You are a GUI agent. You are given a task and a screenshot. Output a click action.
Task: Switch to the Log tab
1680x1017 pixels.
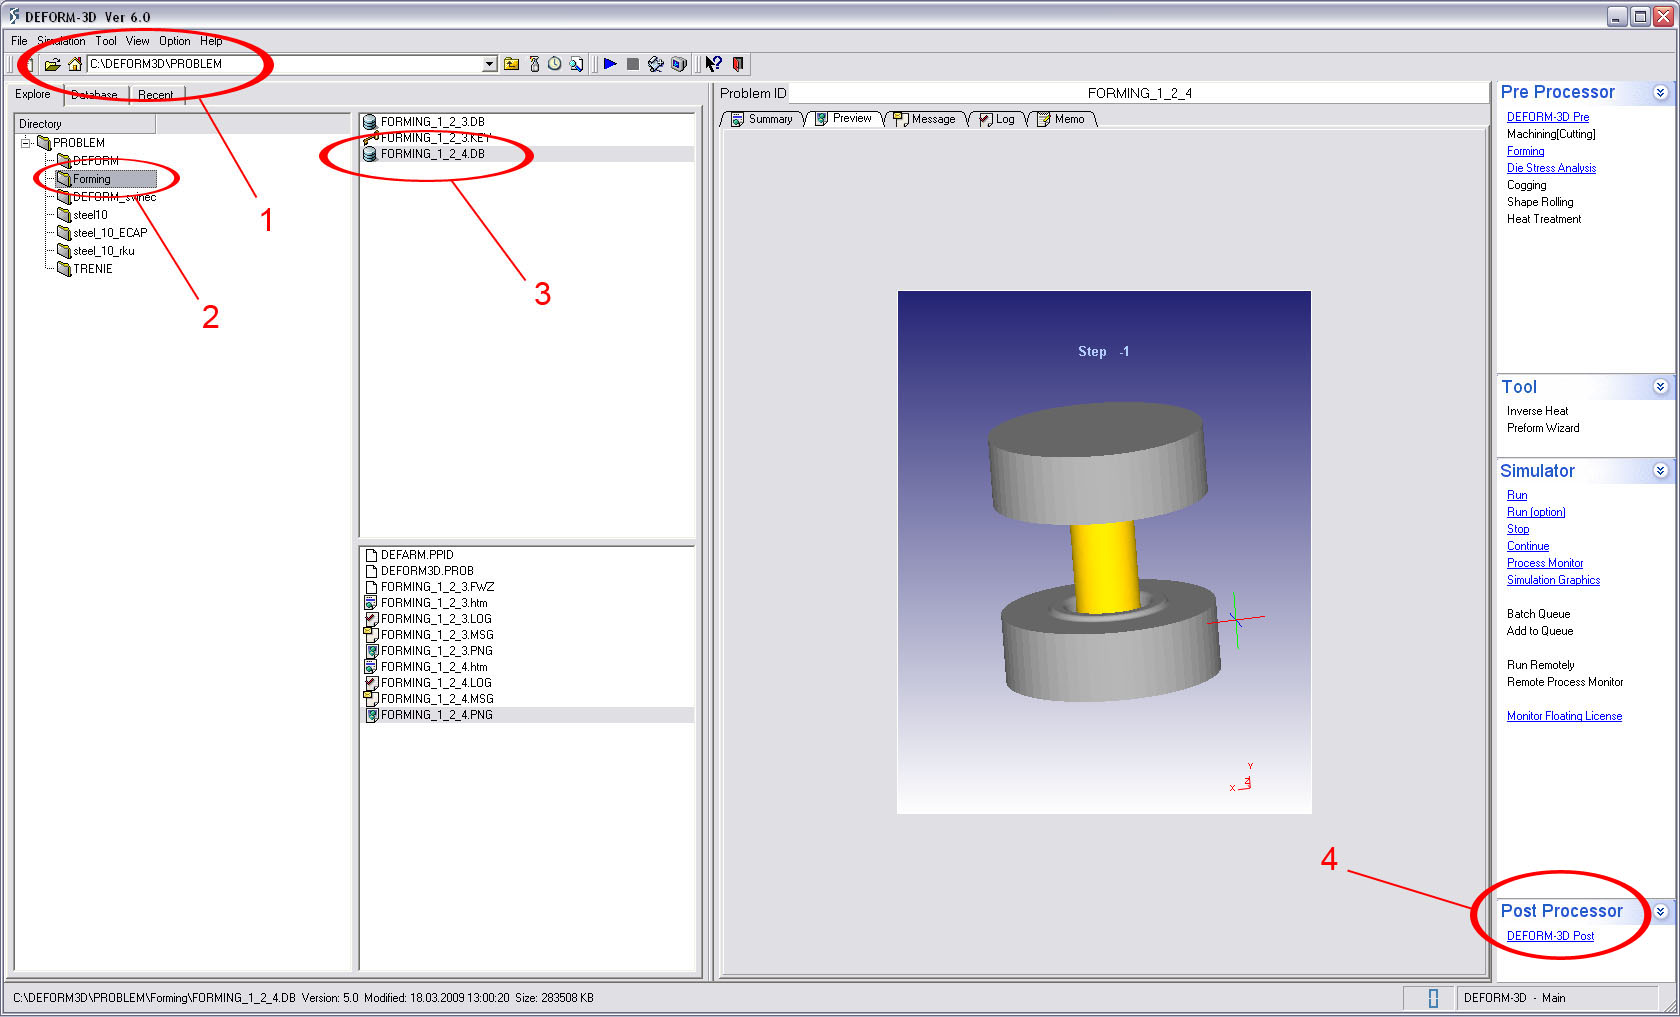[998, 119]
